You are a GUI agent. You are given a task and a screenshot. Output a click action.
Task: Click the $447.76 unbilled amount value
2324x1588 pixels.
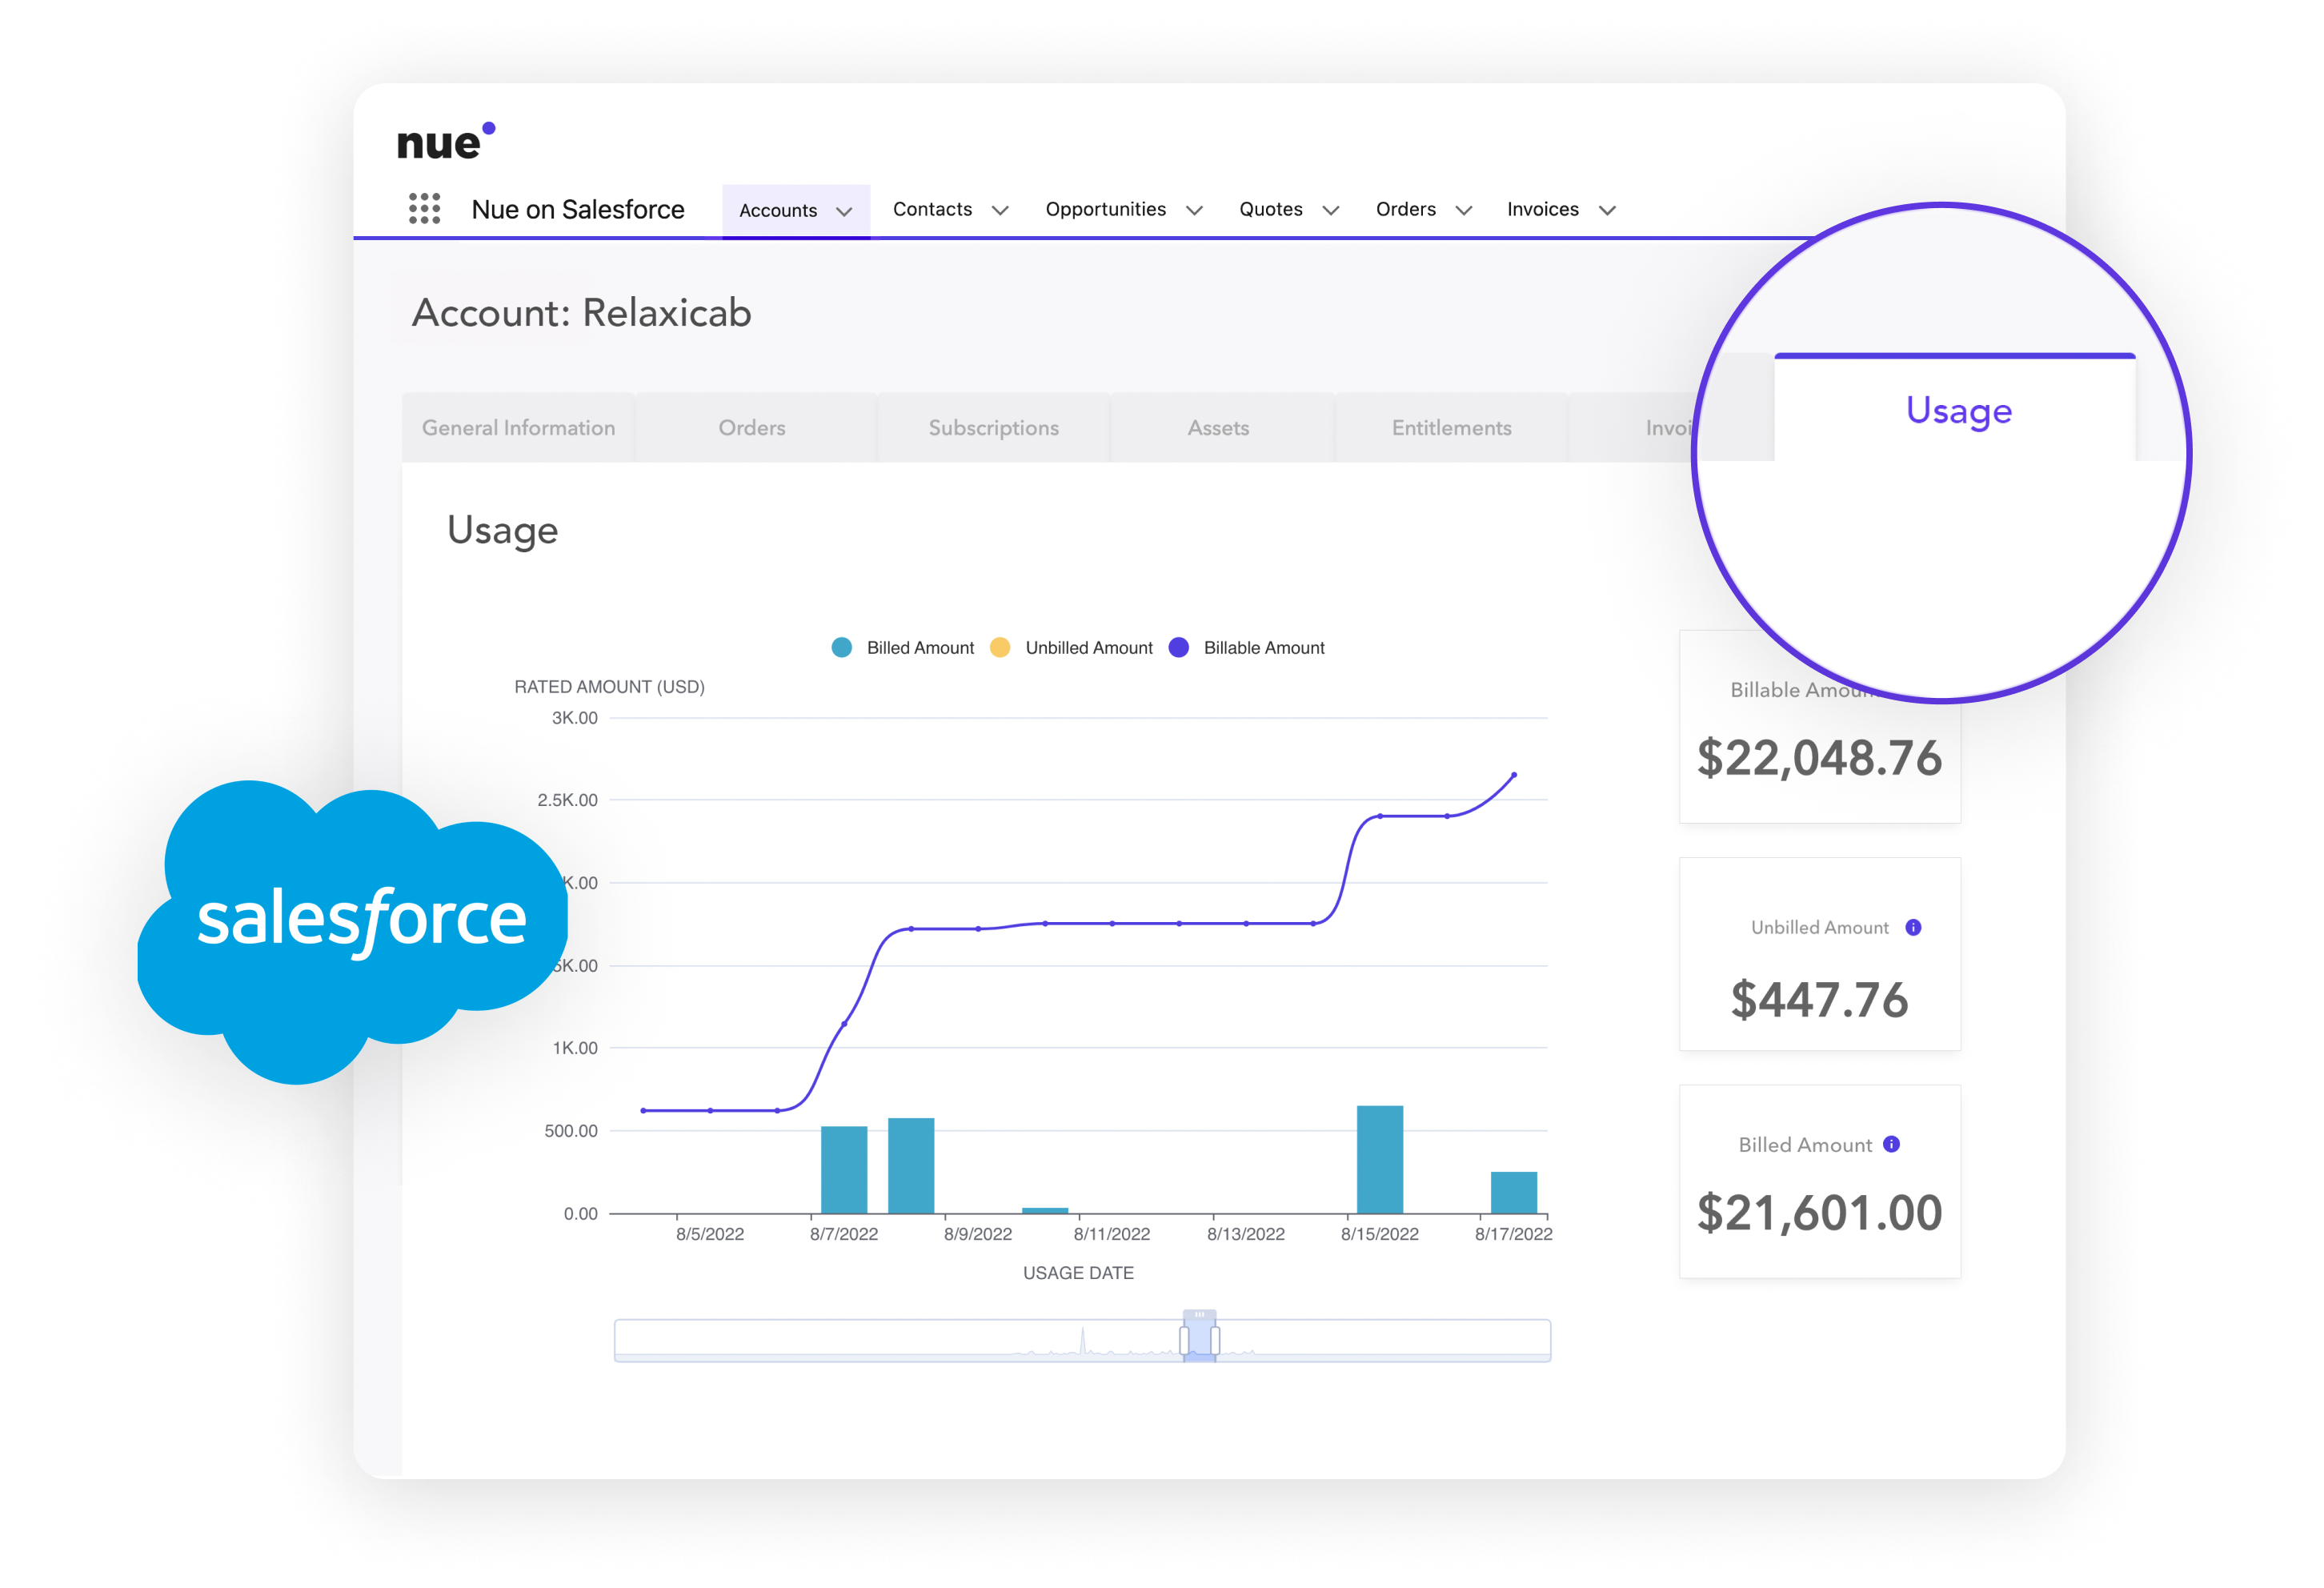(x=1819, y=1000)
